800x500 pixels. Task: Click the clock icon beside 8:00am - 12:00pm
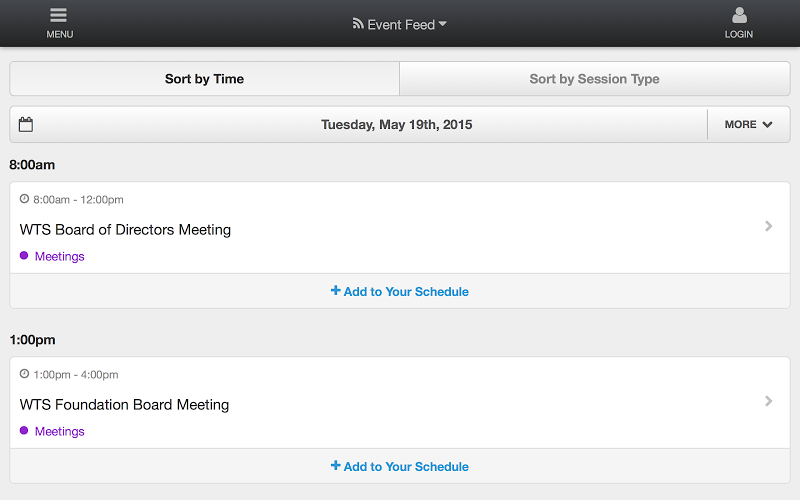[x=25, y=199]
